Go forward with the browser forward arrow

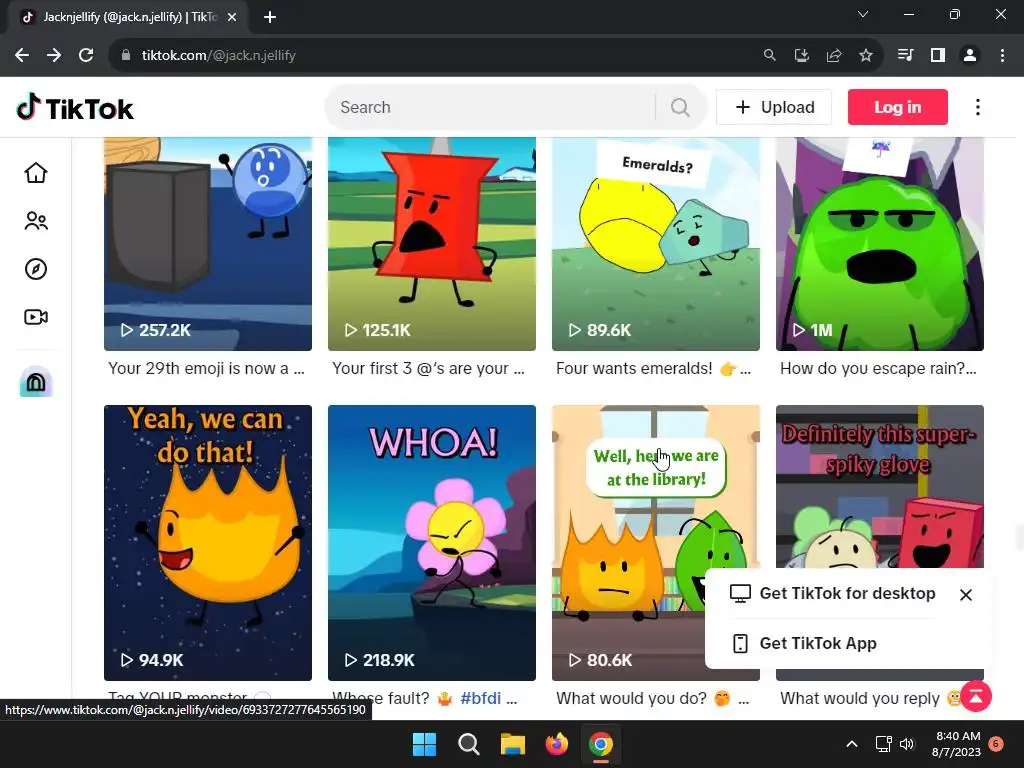tap(54, 56)
